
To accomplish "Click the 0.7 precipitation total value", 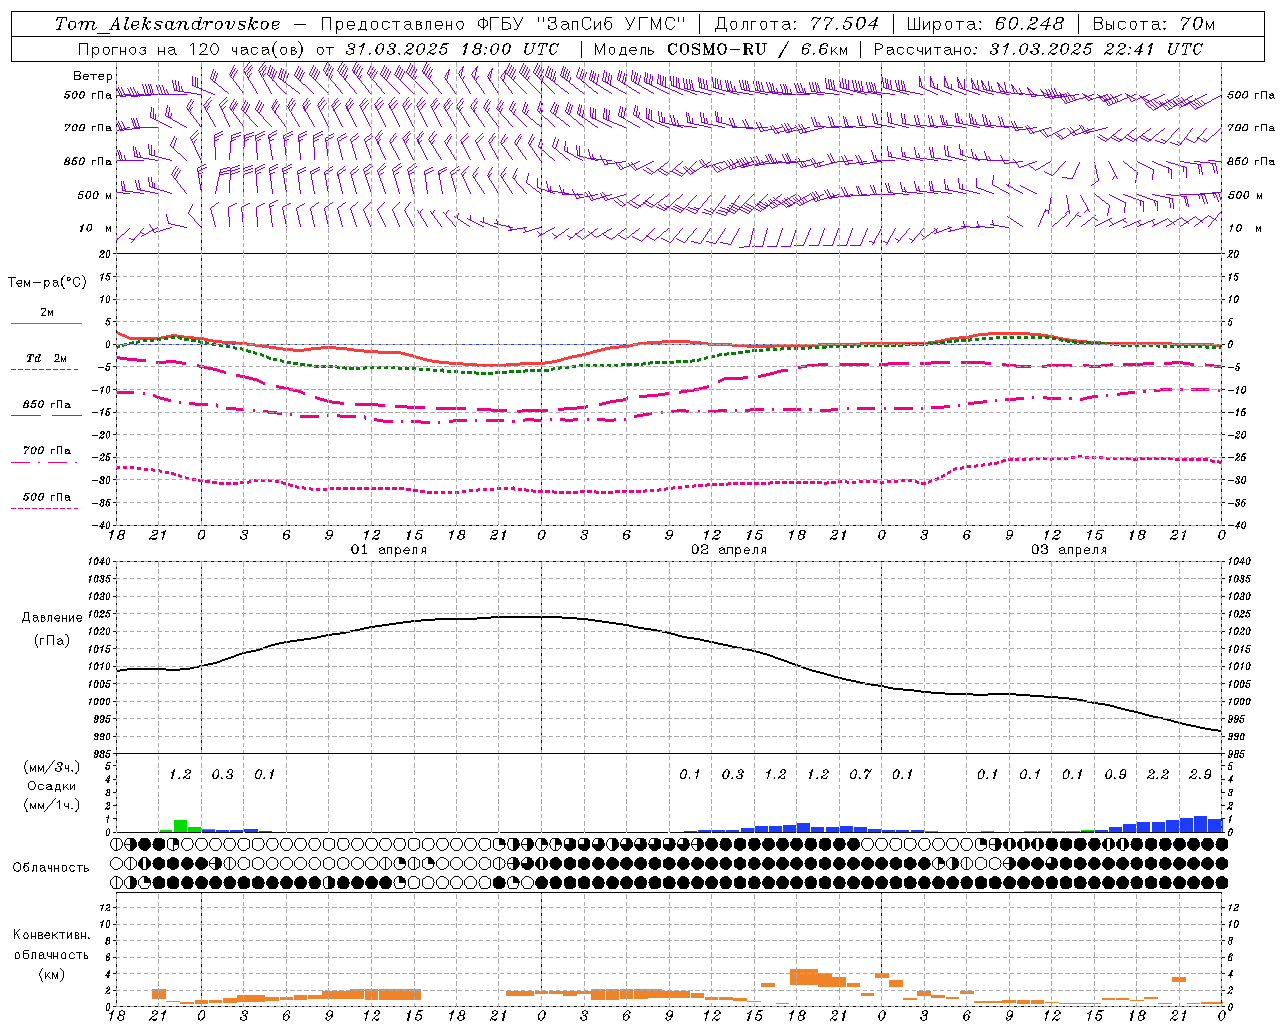I will point(860,774).
